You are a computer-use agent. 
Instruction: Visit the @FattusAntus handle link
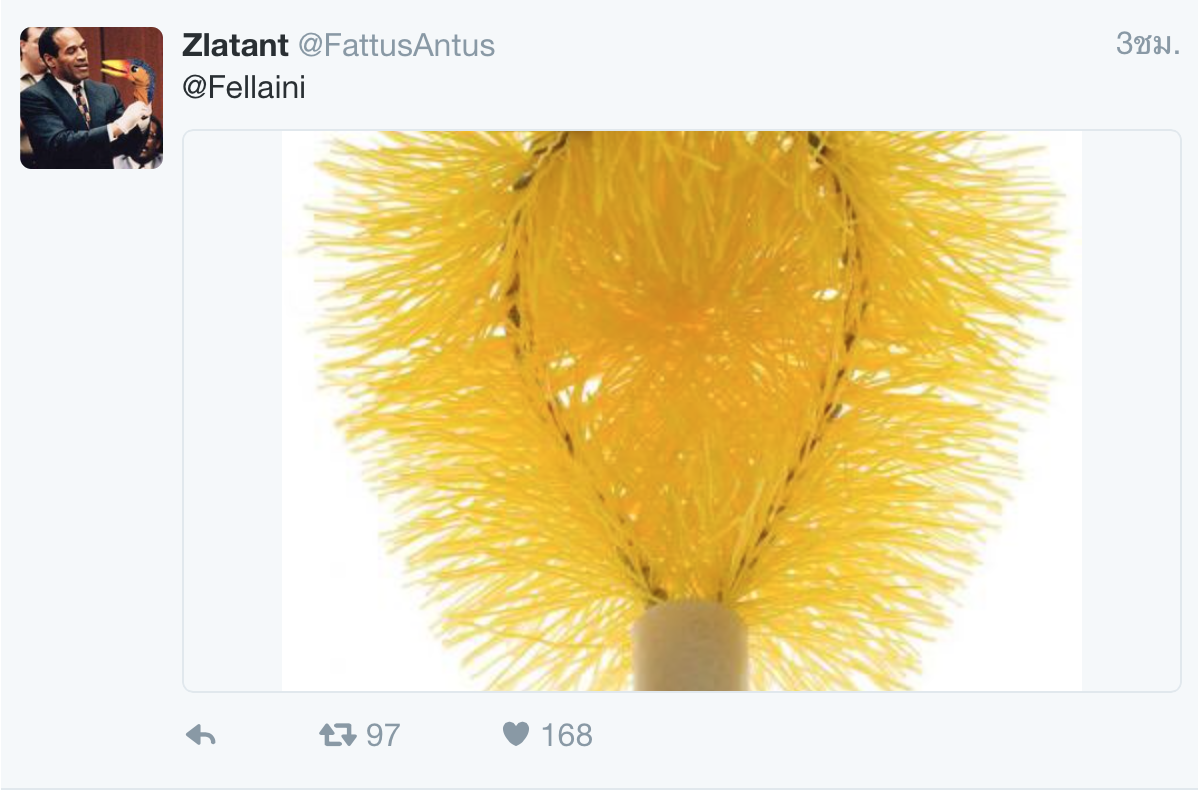[396, 45]
